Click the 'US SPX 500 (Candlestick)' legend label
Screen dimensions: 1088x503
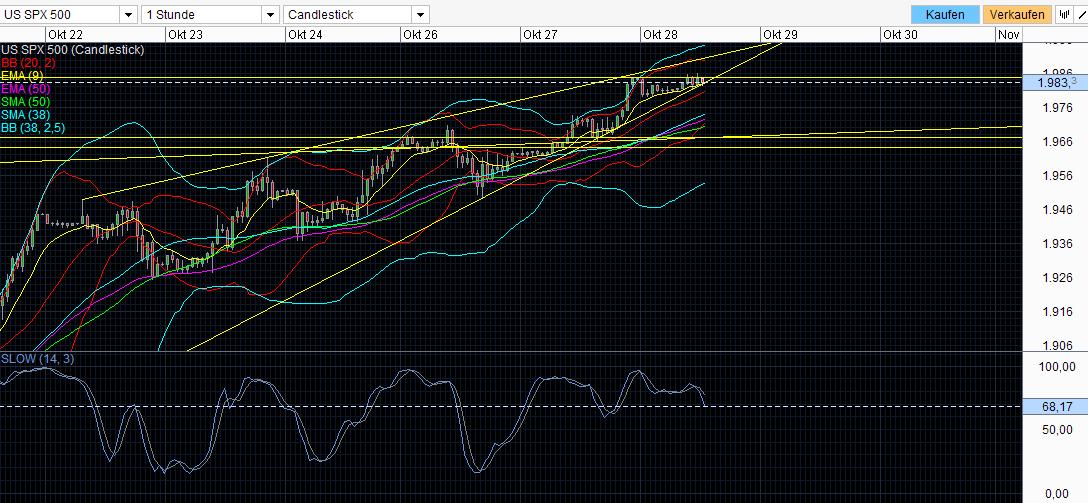(x=73, y=50)
